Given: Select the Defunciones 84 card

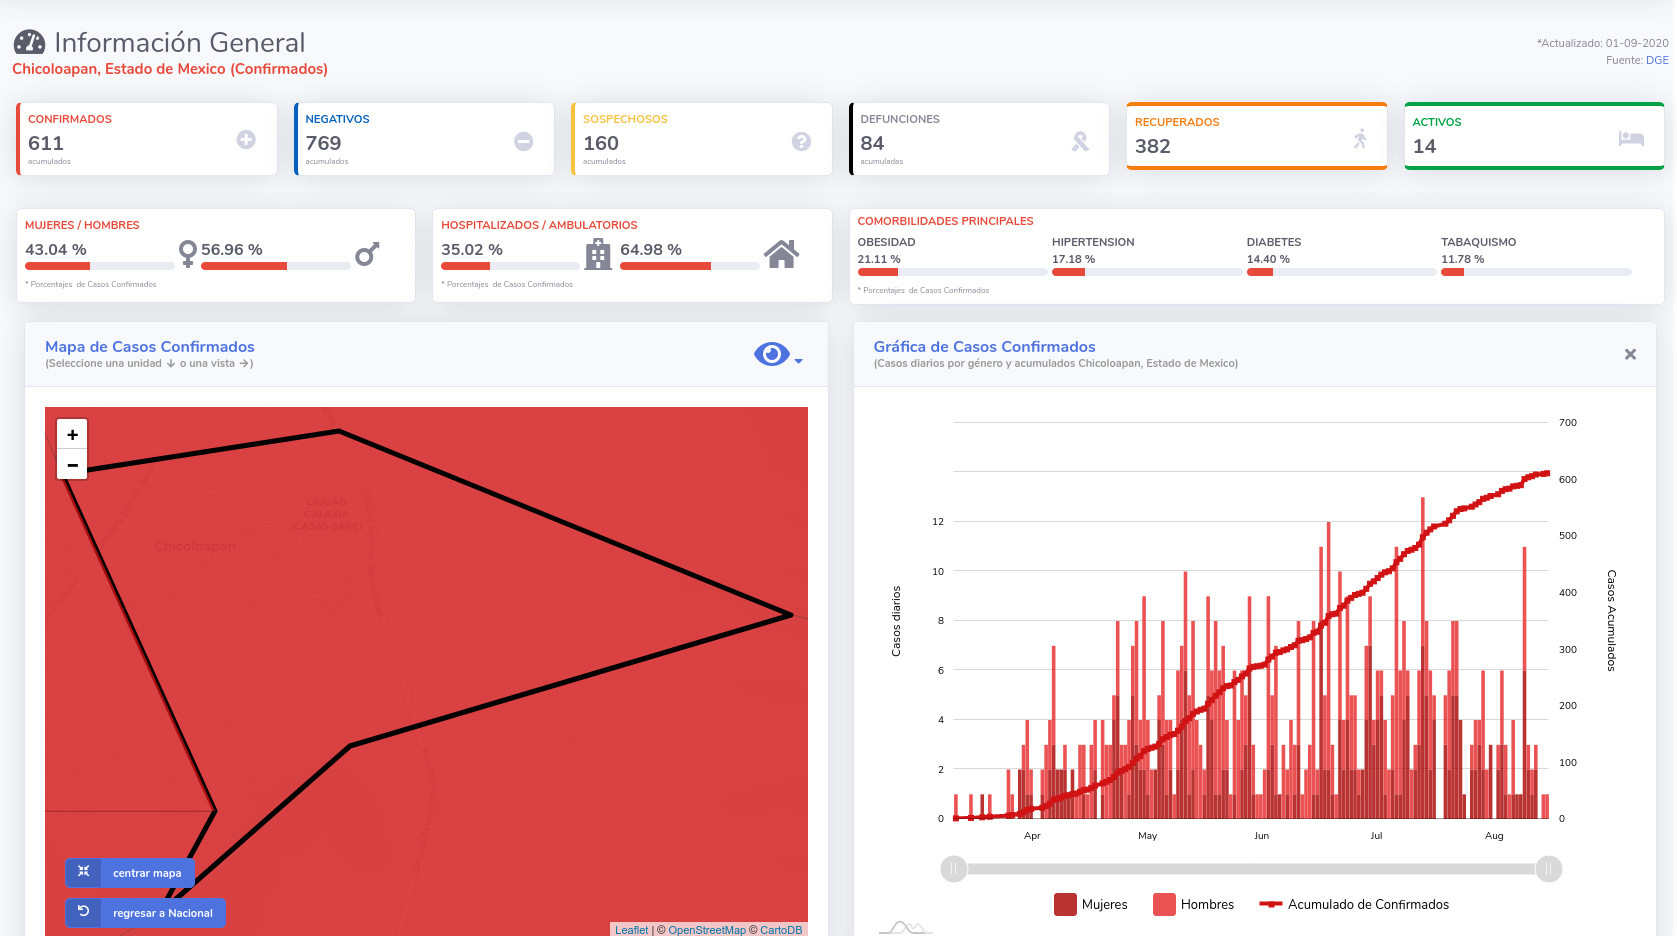Looking at the screenshot, I should point(979,139).
